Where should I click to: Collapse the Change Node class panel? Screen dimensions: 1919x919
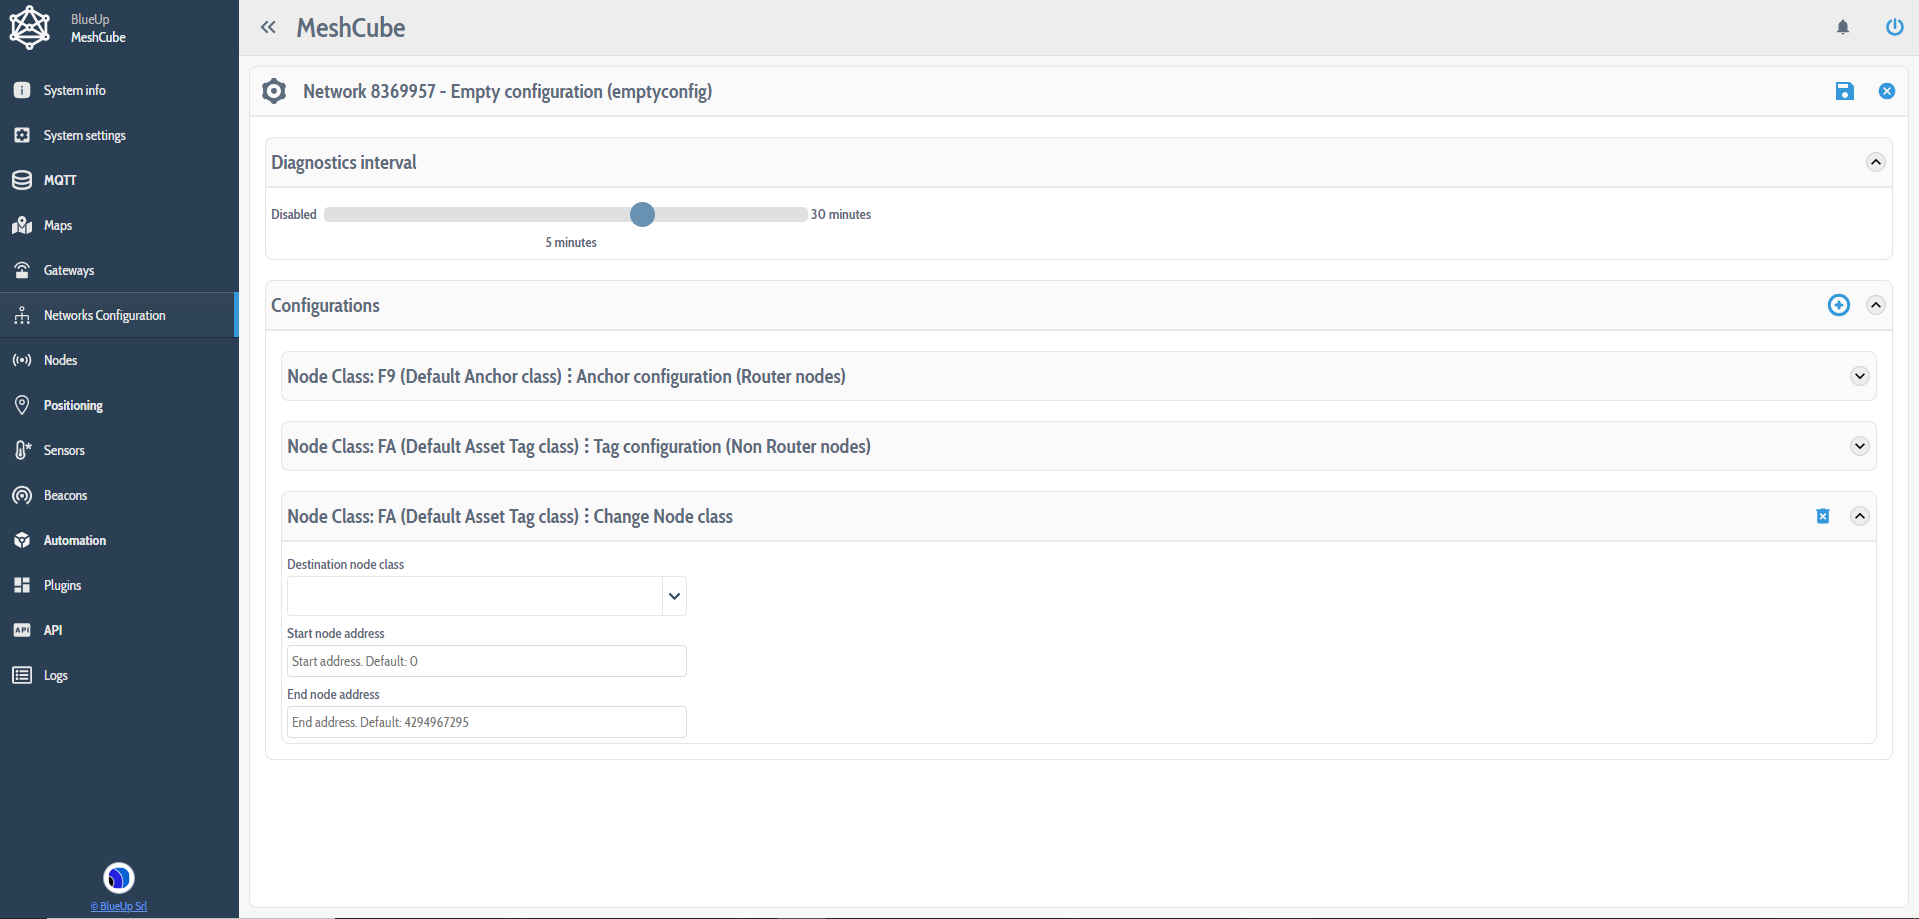[1859, 516]
